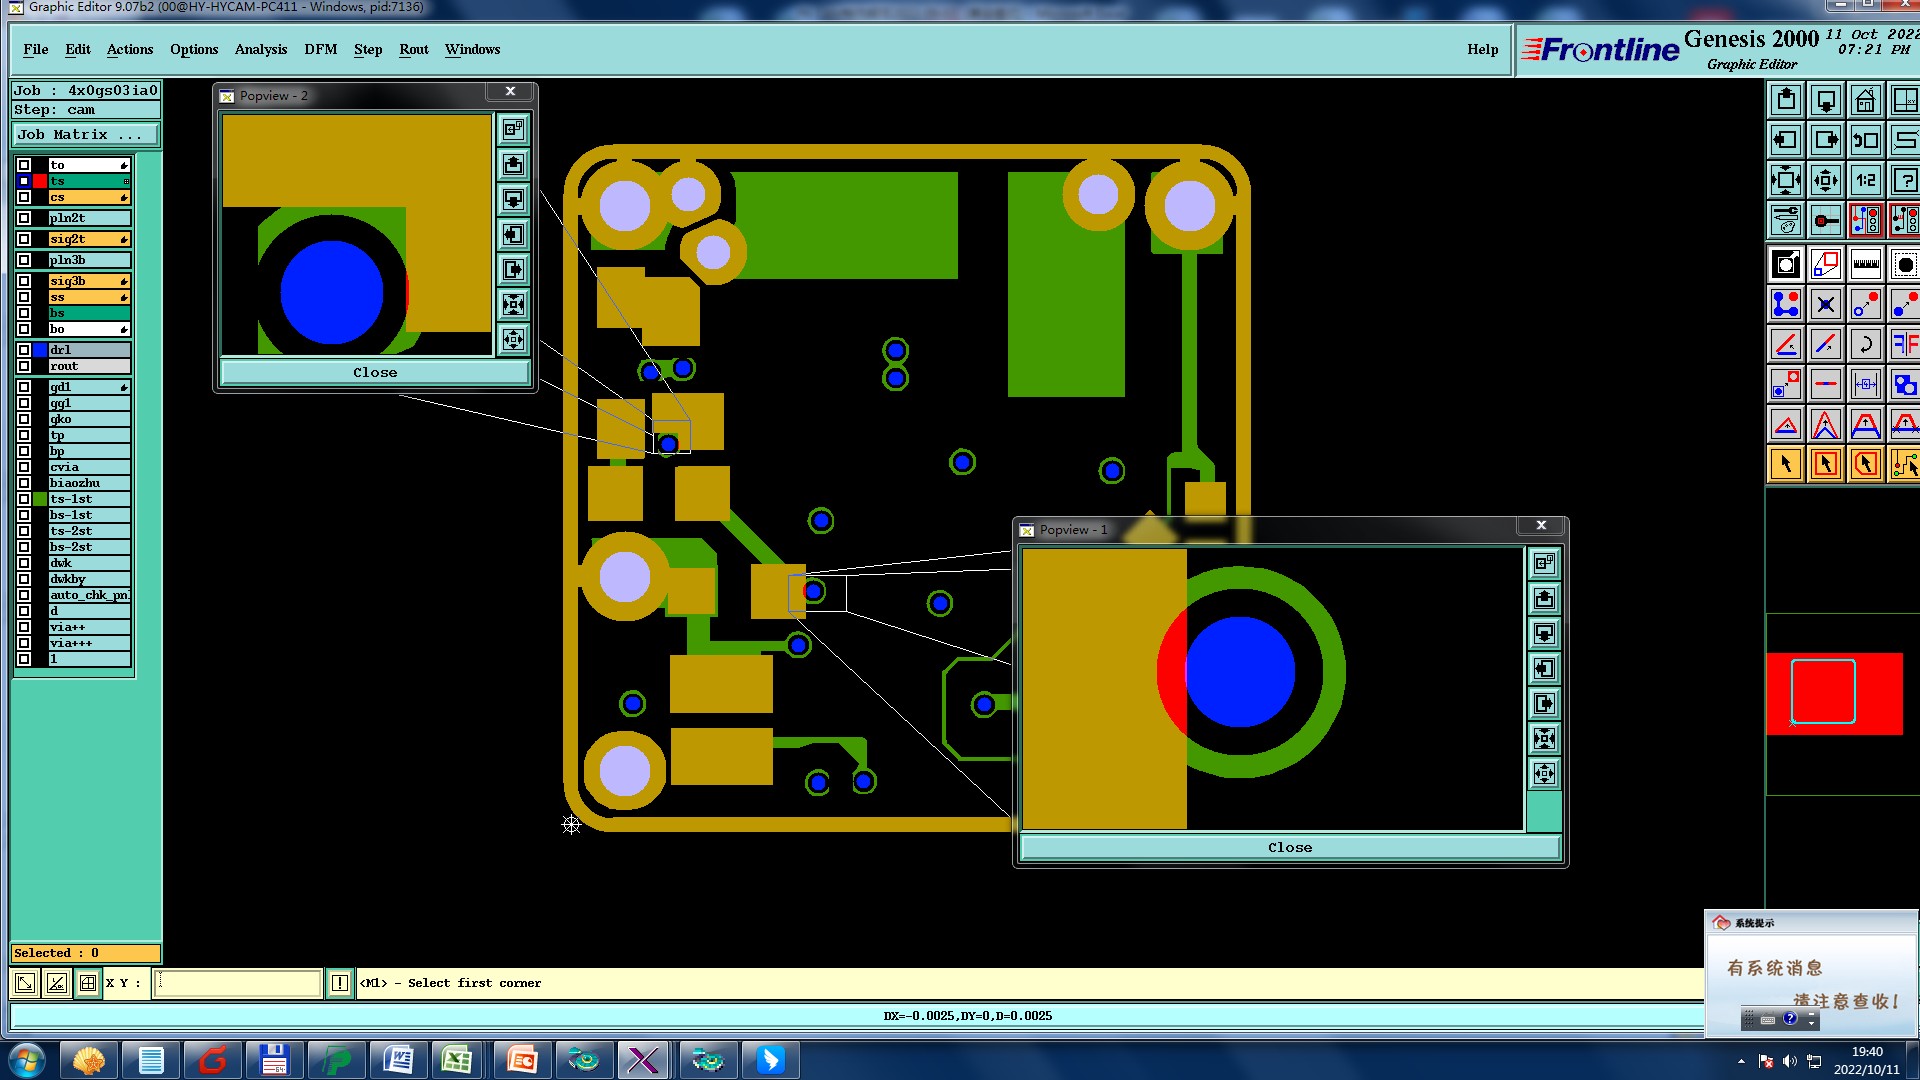Toggle the checkbox for layer drl

24,350
